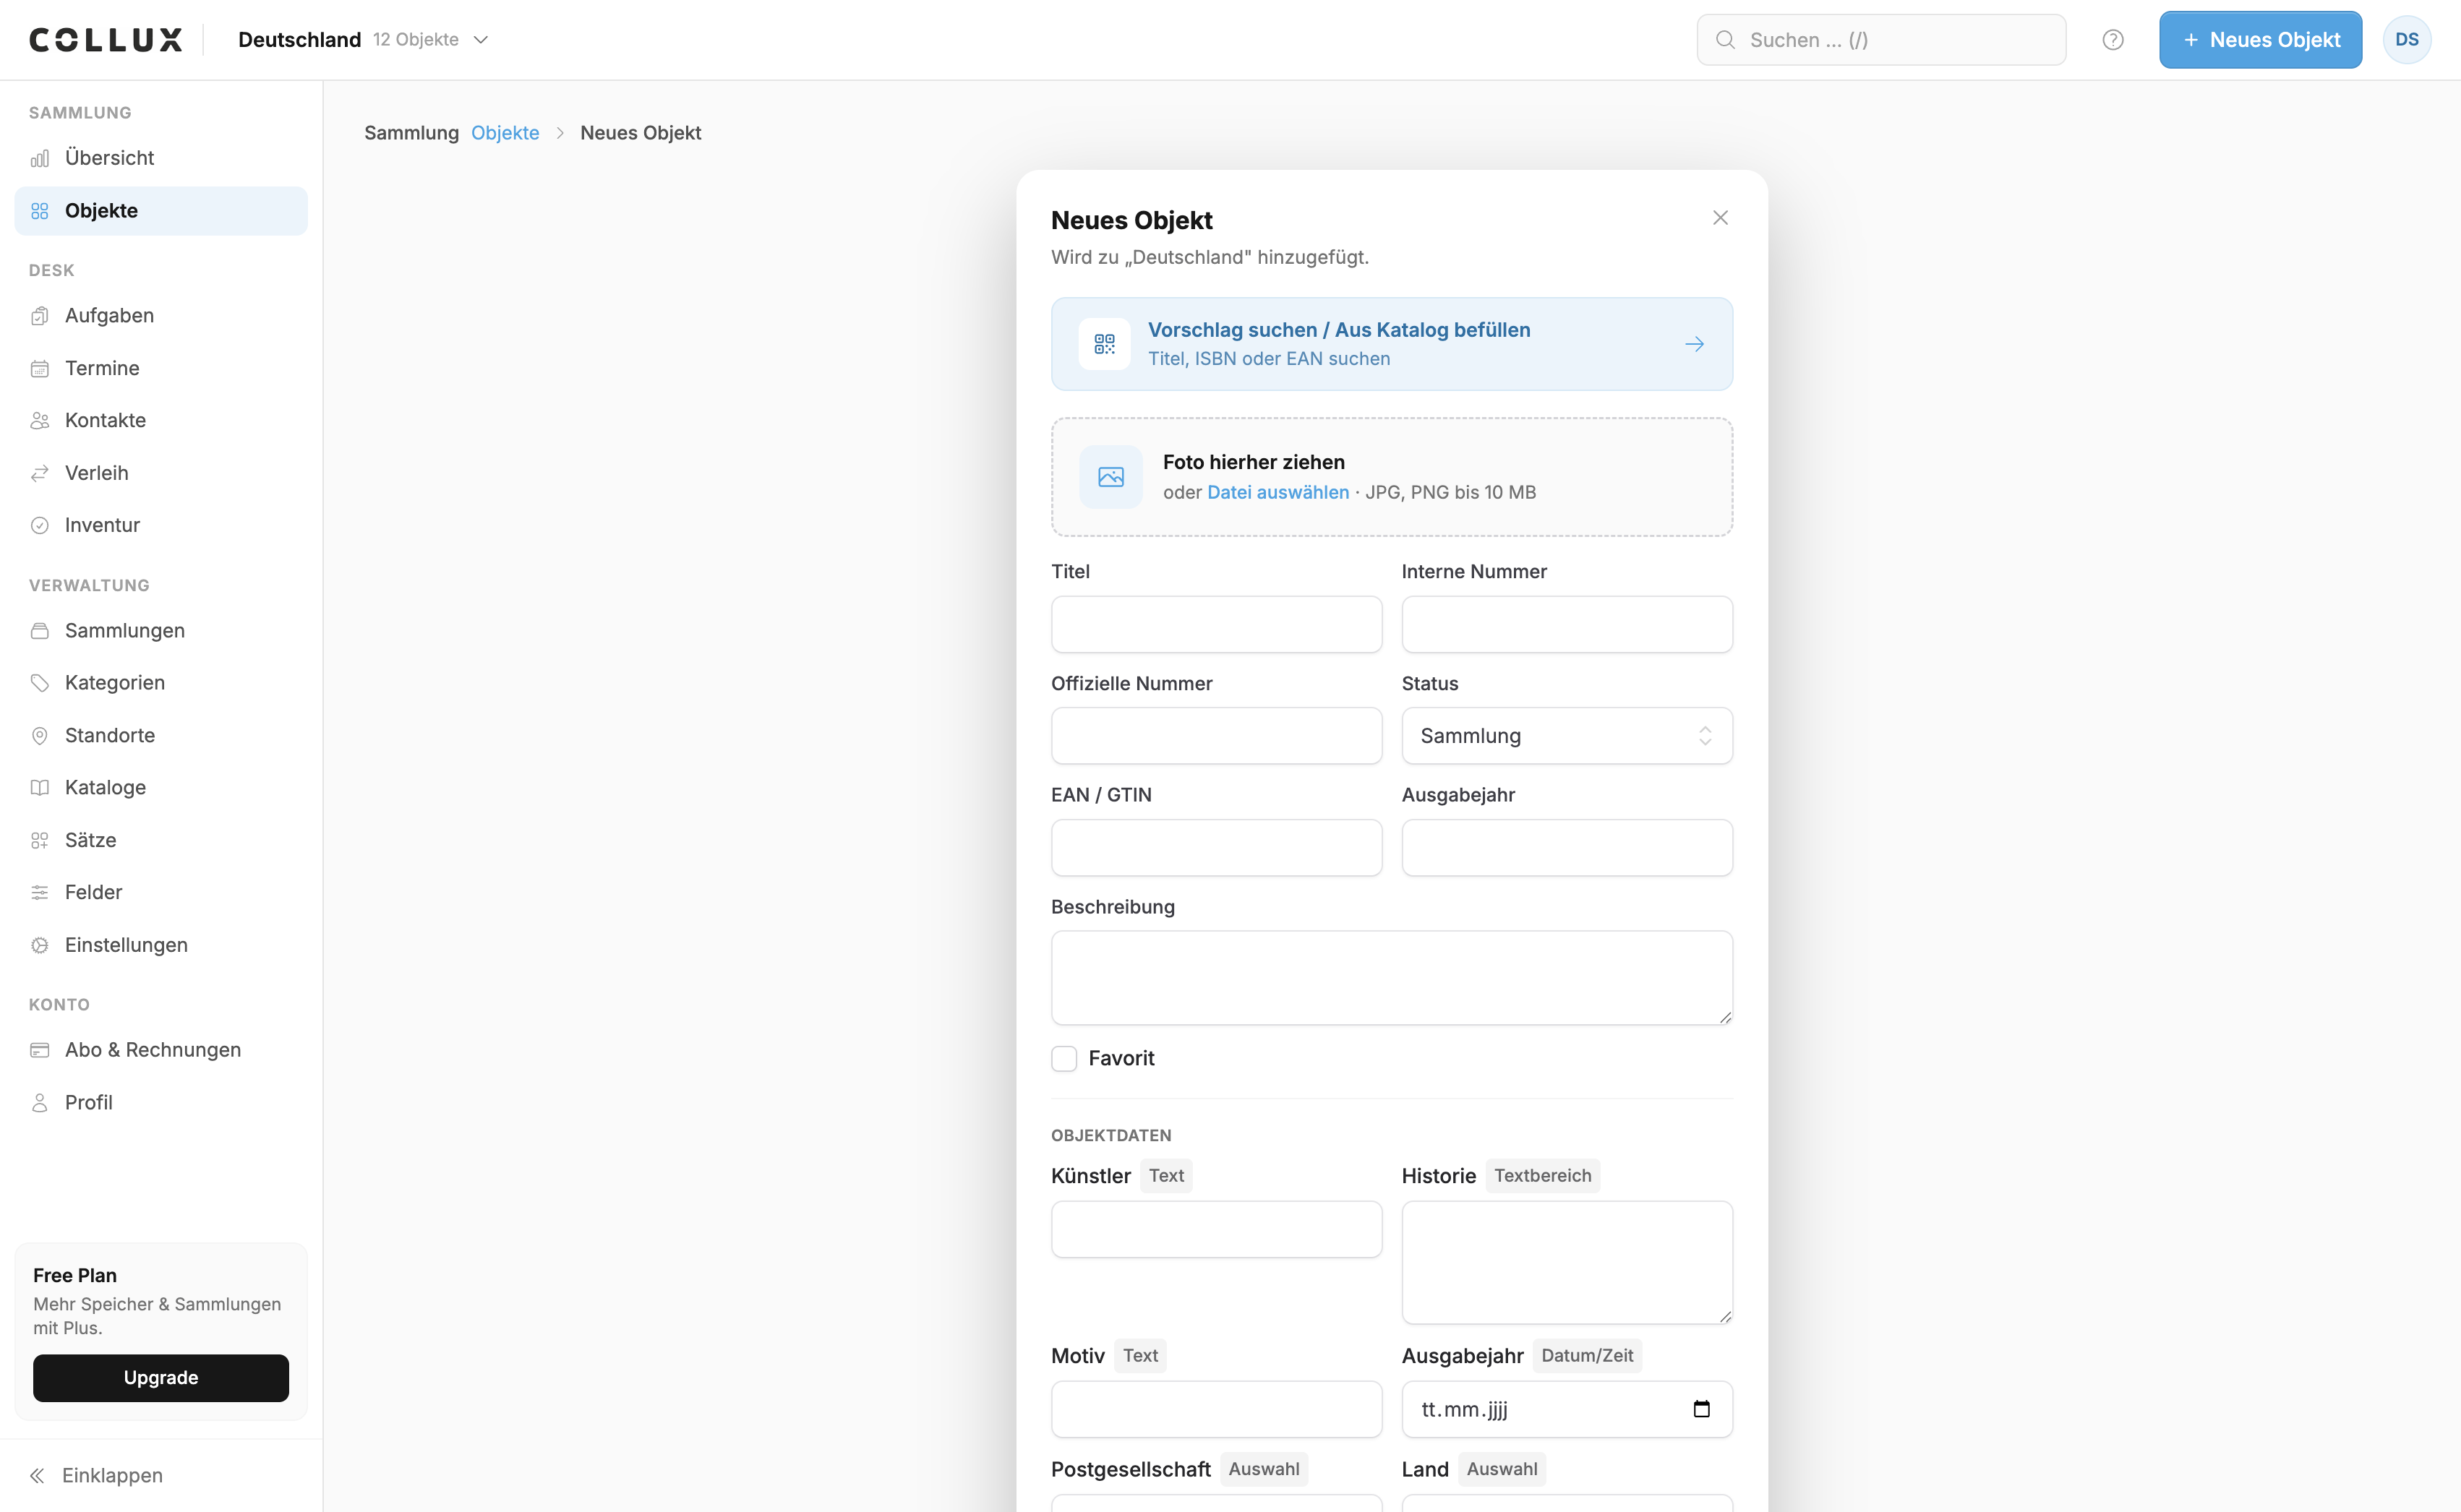Click the Upgrade button

coord(161,1377)
